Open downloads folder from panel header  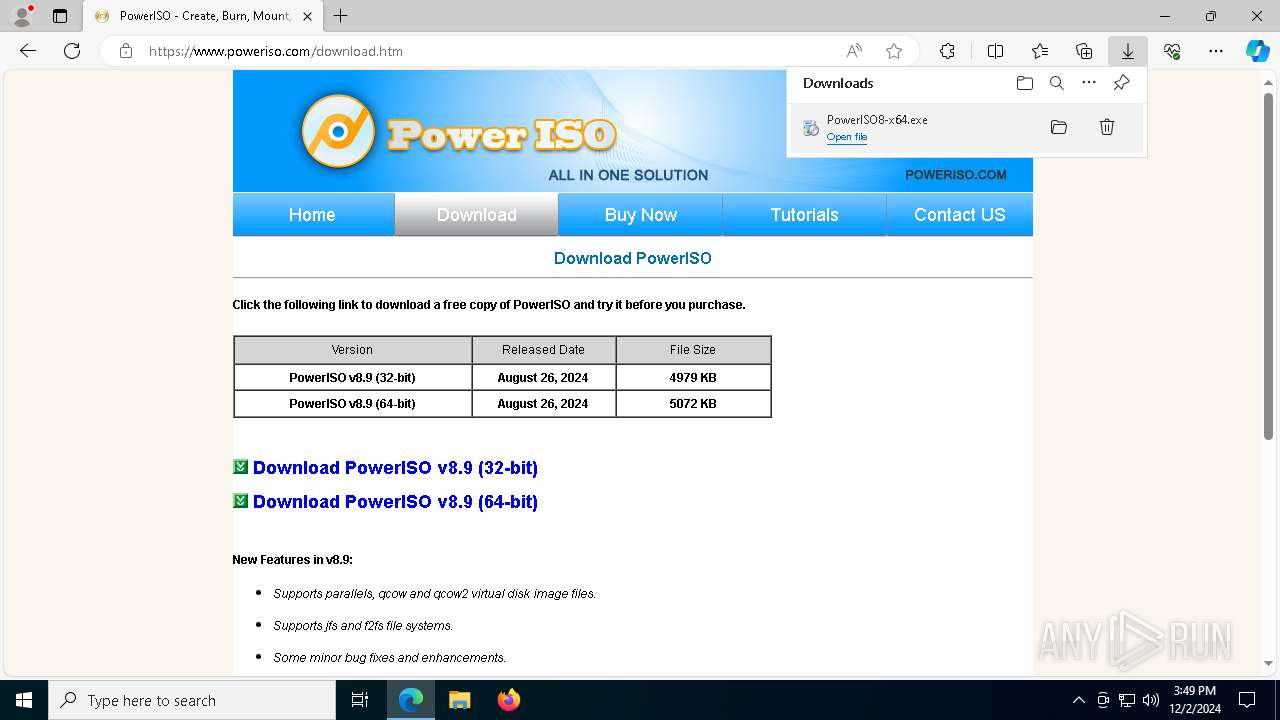(1024, 83)
